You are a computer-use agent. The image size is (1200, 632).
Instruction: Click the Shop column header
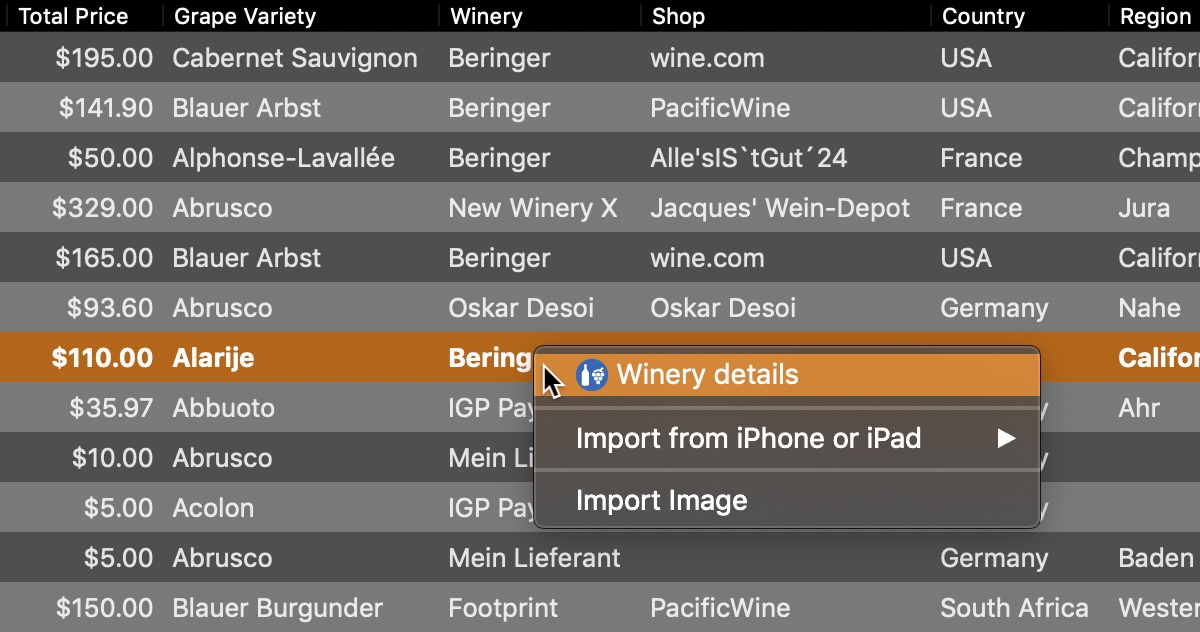coord(678,16)
